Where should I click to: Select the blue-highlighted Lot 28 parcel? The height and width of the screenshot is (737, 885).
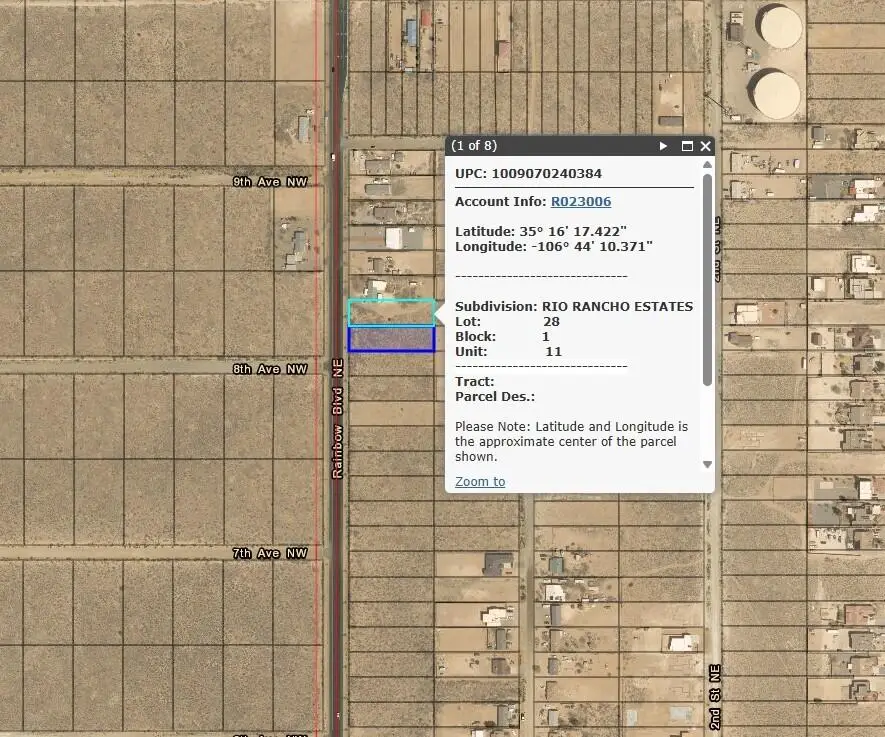(x=392, y=340)
